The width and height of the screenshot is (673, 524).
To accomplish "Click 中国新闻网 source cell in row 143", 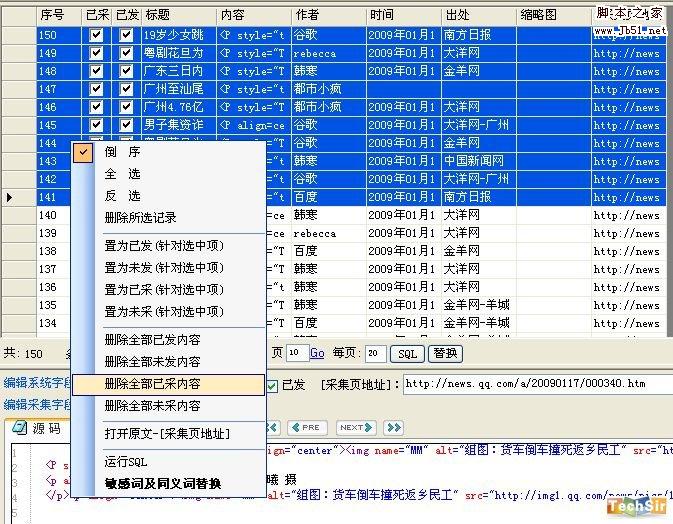I will coord(479,161).
